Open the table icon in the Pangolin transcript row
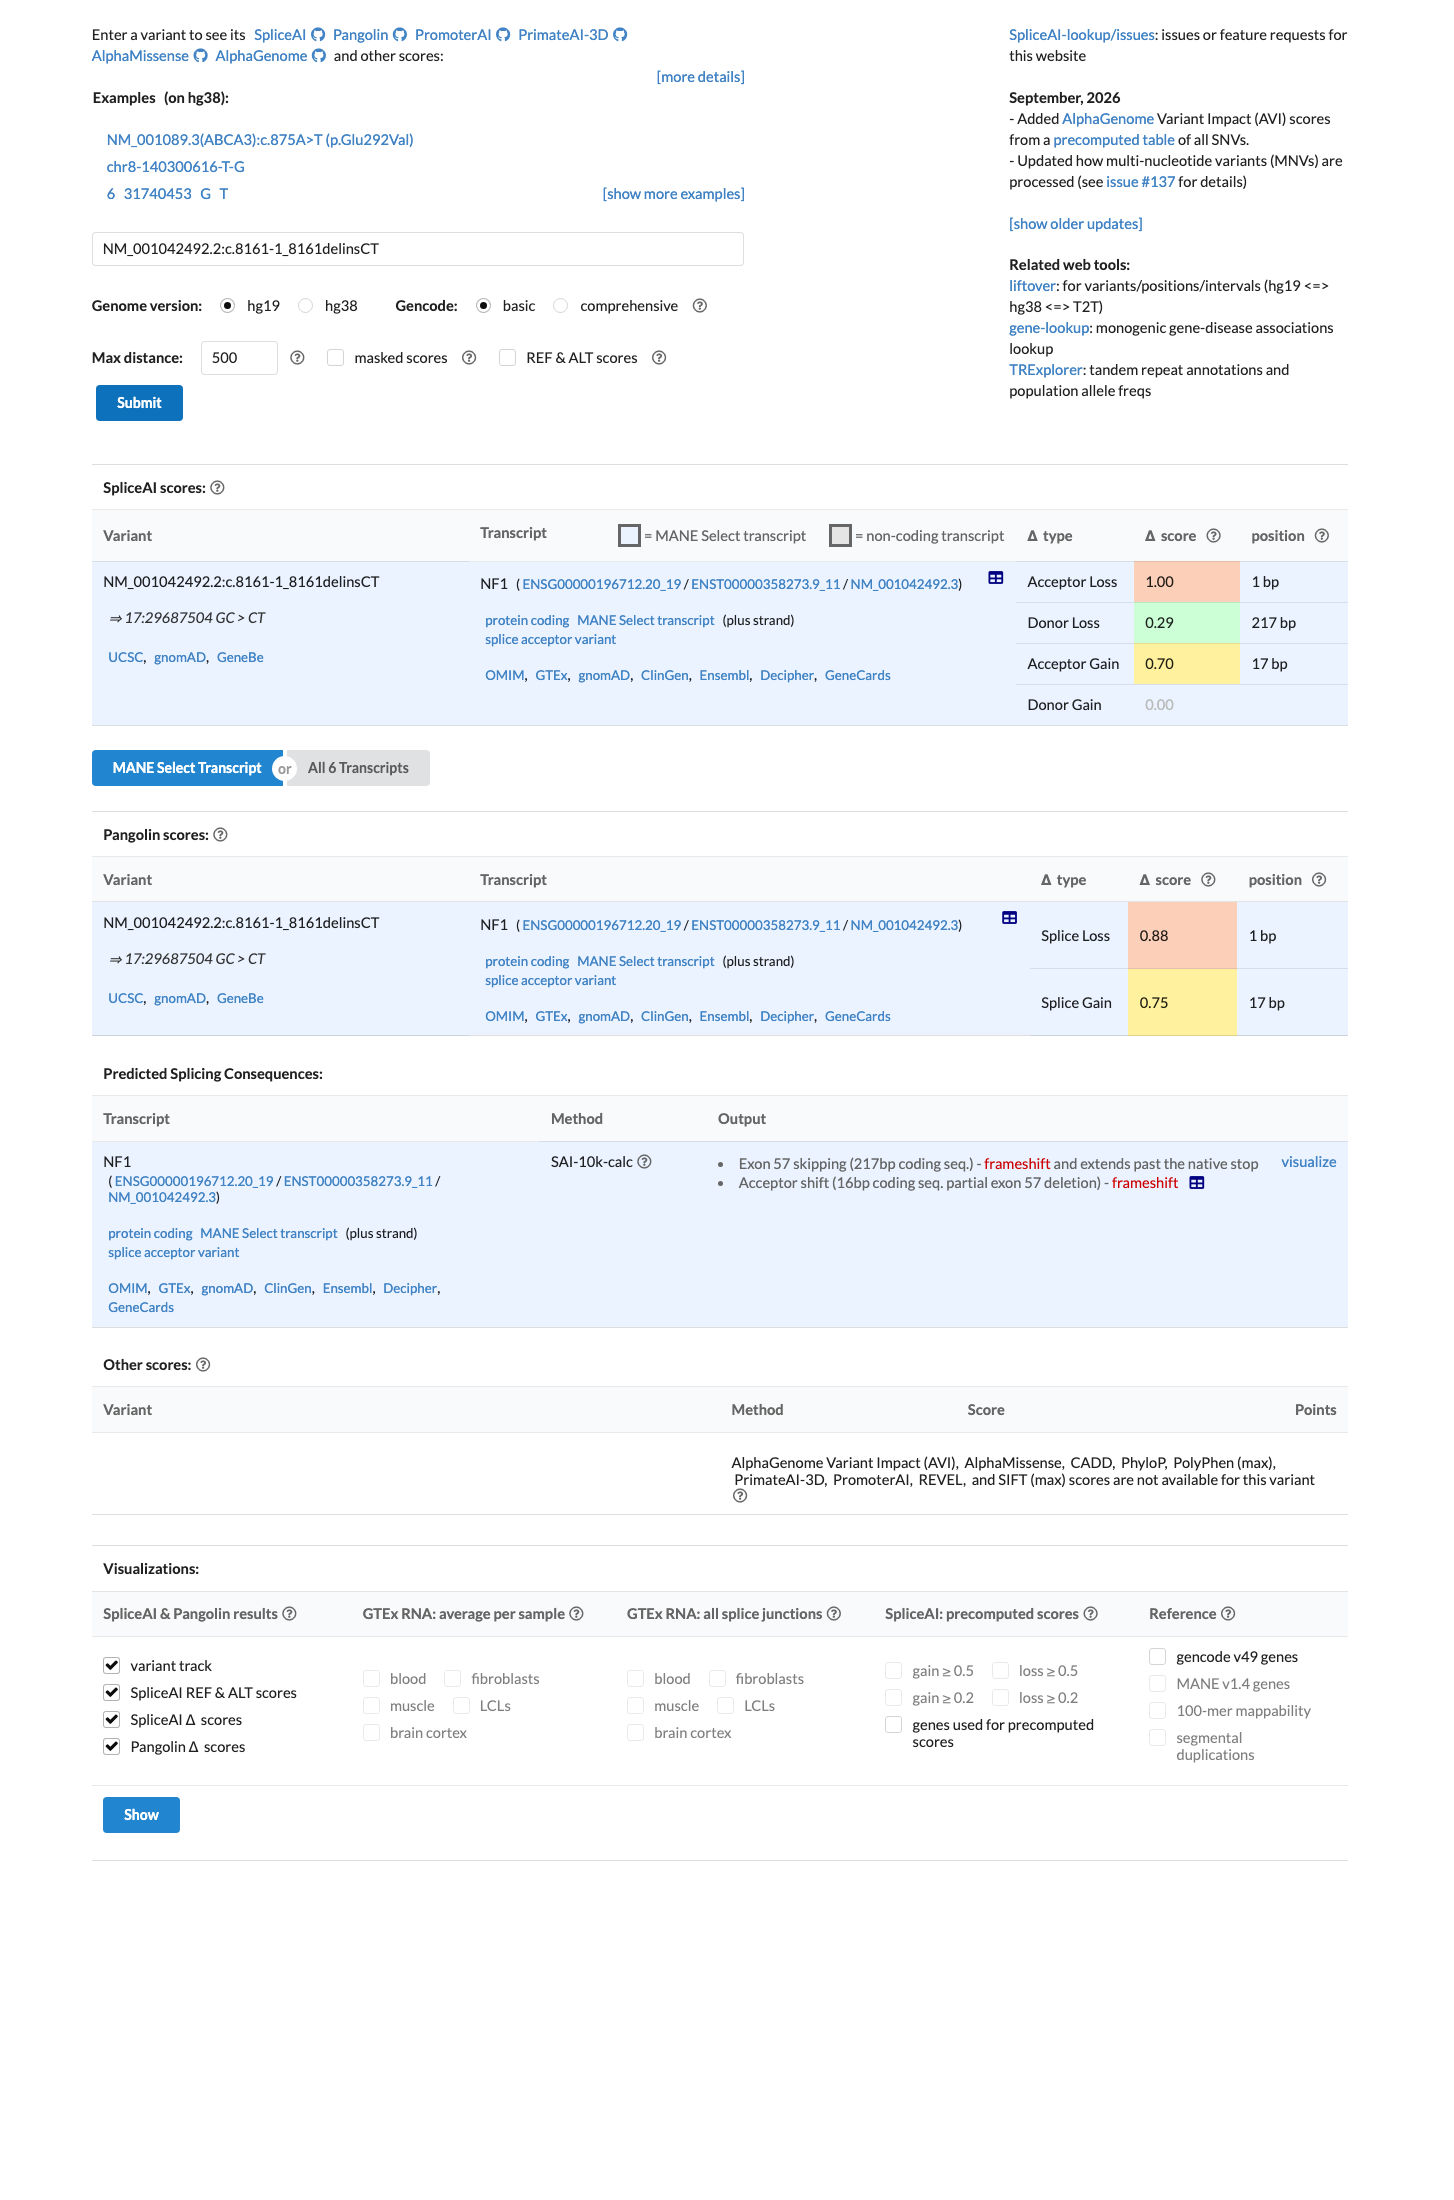 click(1010, 918)
